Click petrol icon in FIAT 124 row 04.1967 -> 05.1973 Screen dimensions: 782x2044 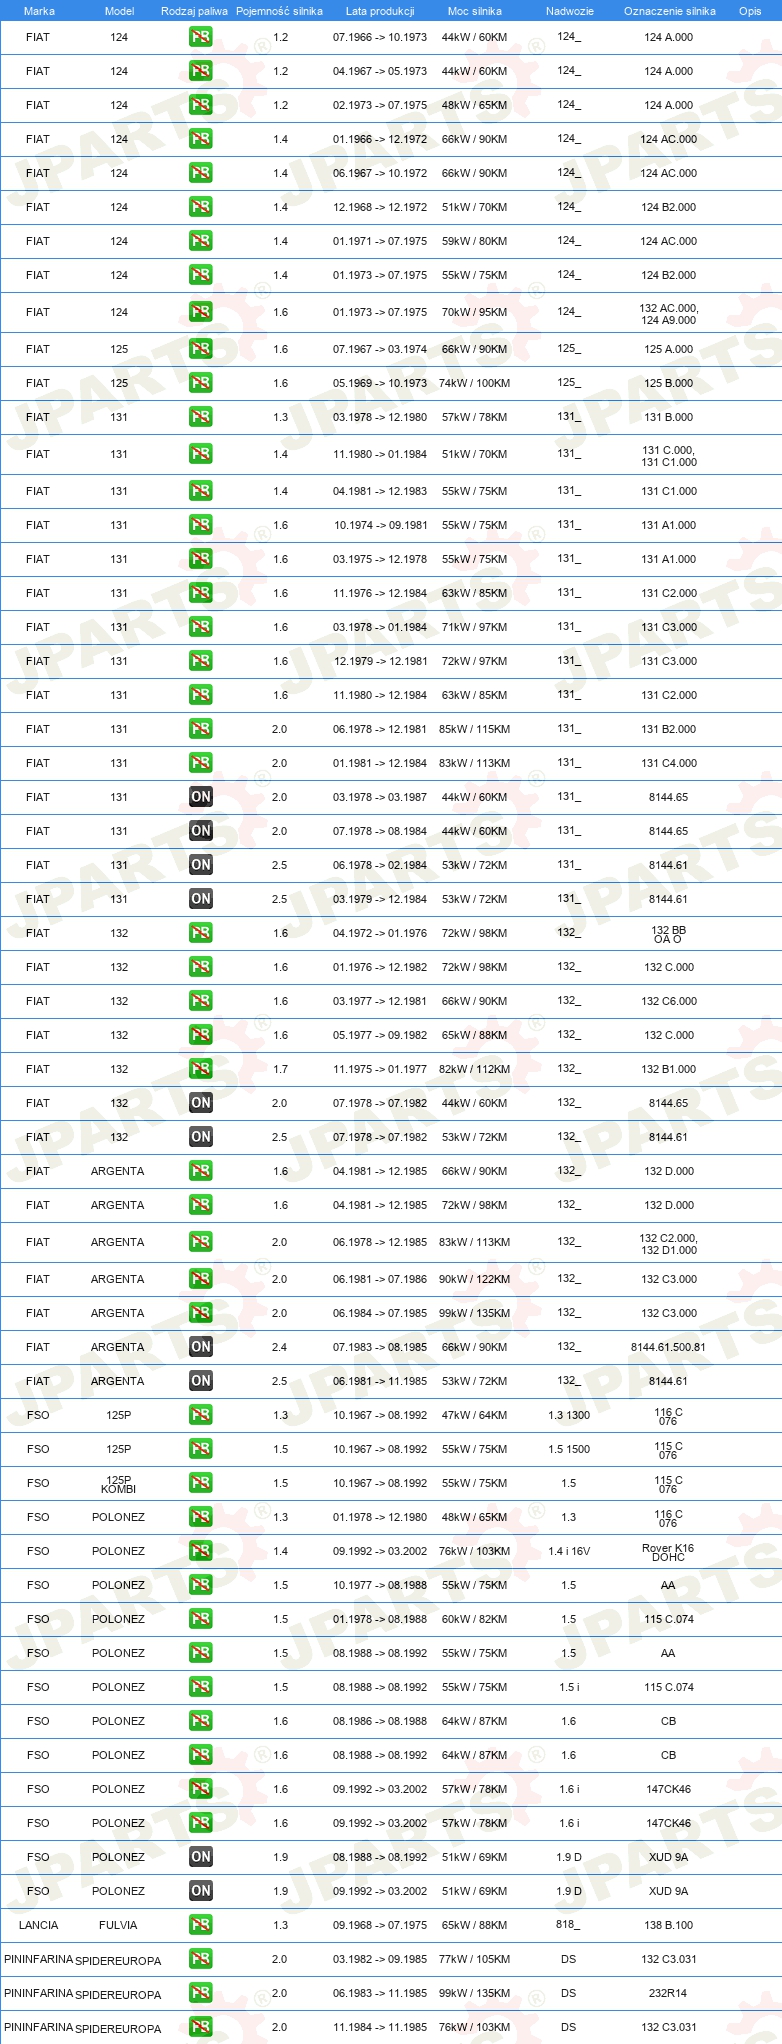click(x=201, y=71)
